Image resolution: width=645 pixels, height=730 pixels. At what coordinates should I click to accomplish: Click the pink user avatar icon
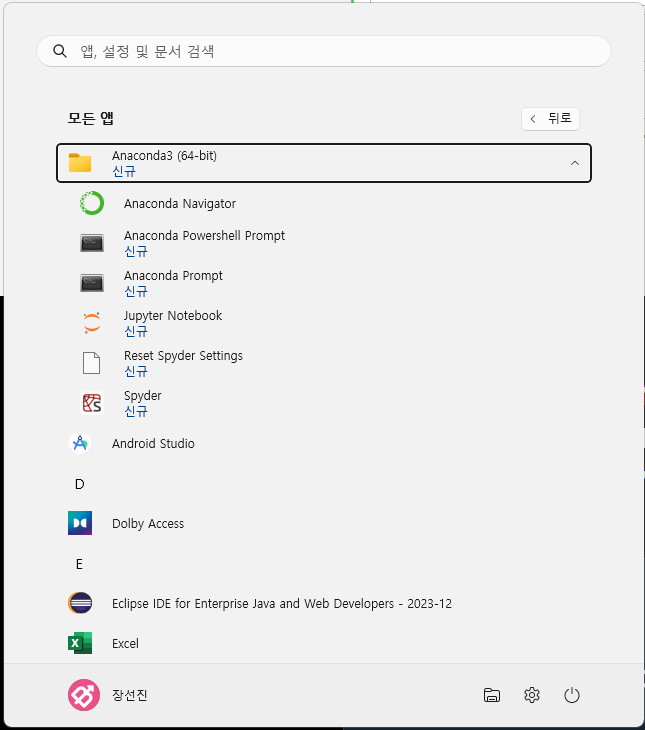tap(84, 695)
